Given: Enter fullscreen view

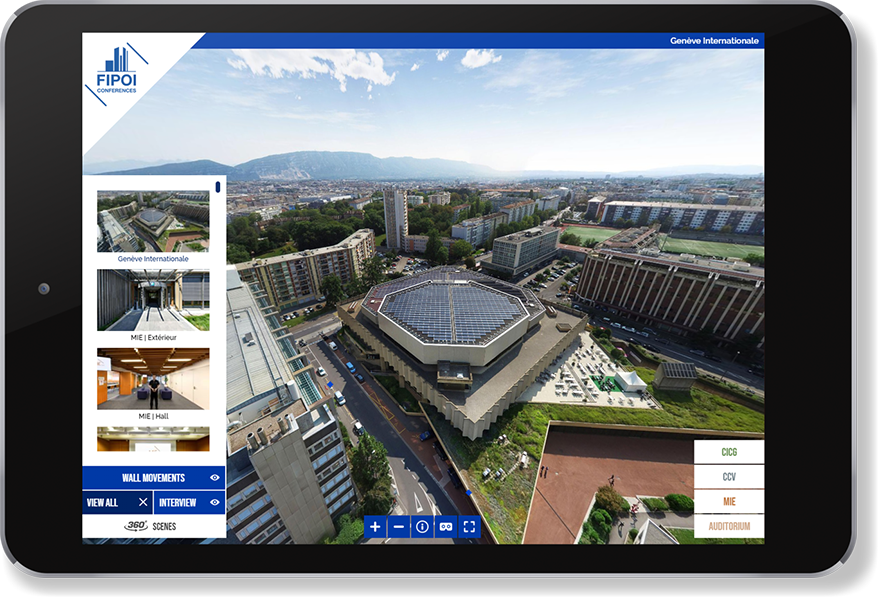Looking at the screenshot, I should click(x=469, y=526).
